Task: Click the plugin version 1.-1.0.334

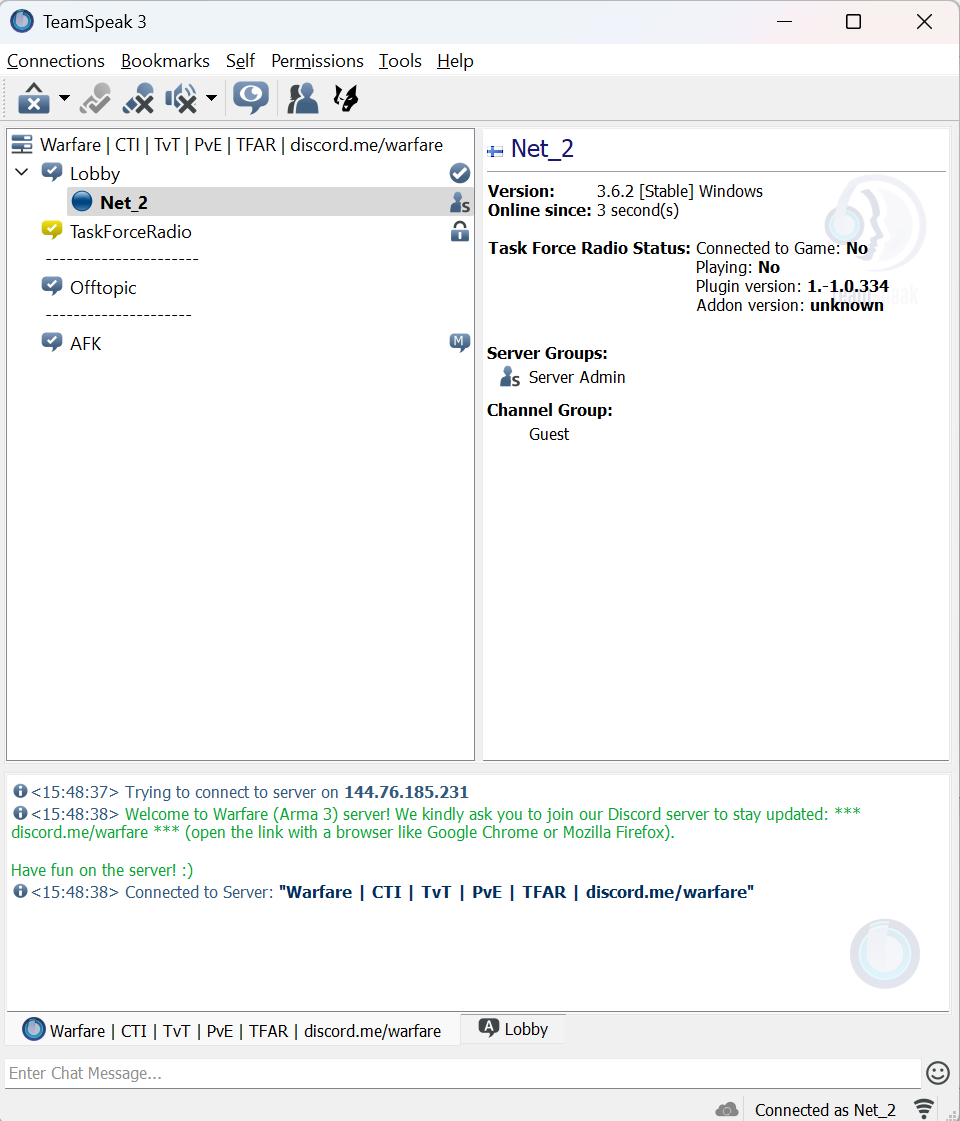Action: point(848,286)
